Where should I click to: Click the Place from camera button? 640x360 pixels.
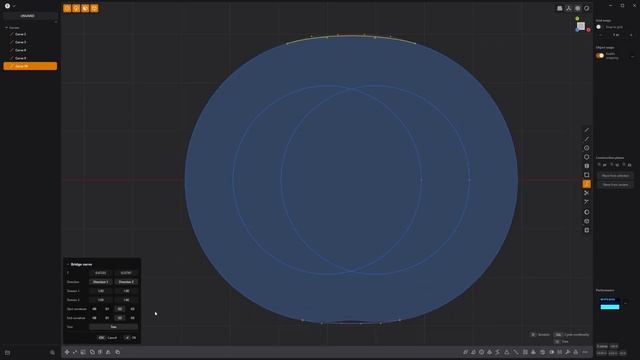[x=615, y=184]
